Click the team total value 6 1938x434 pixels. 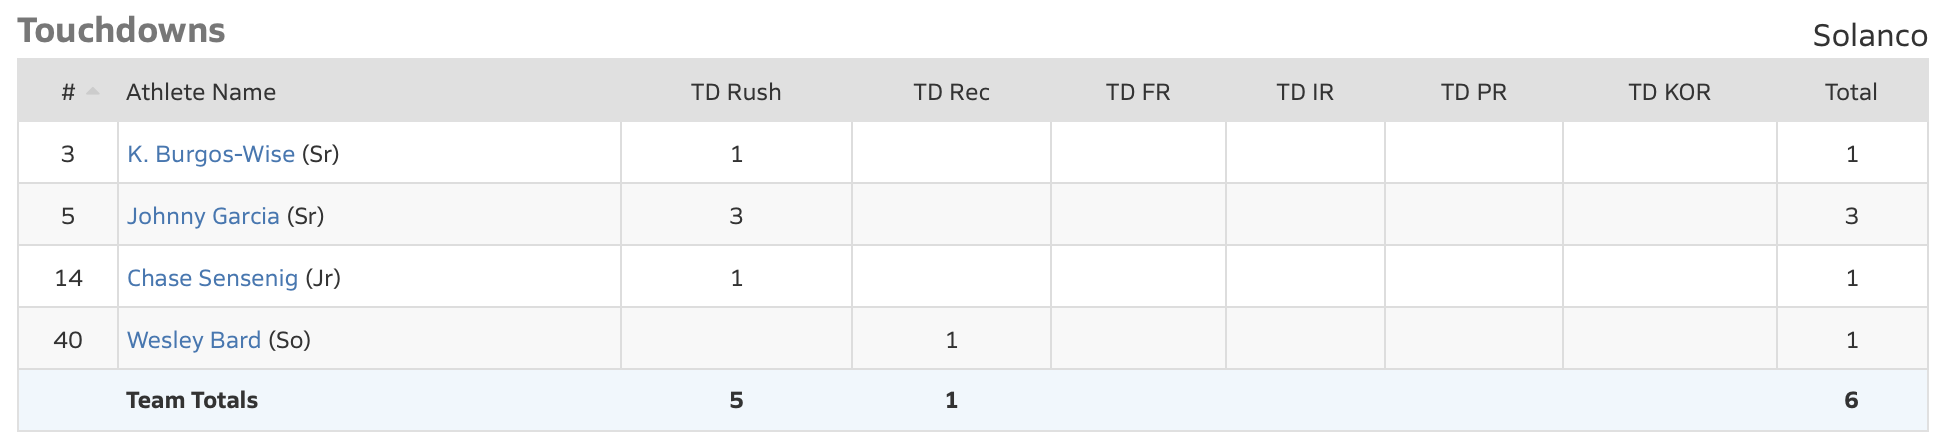[1851, 400]
